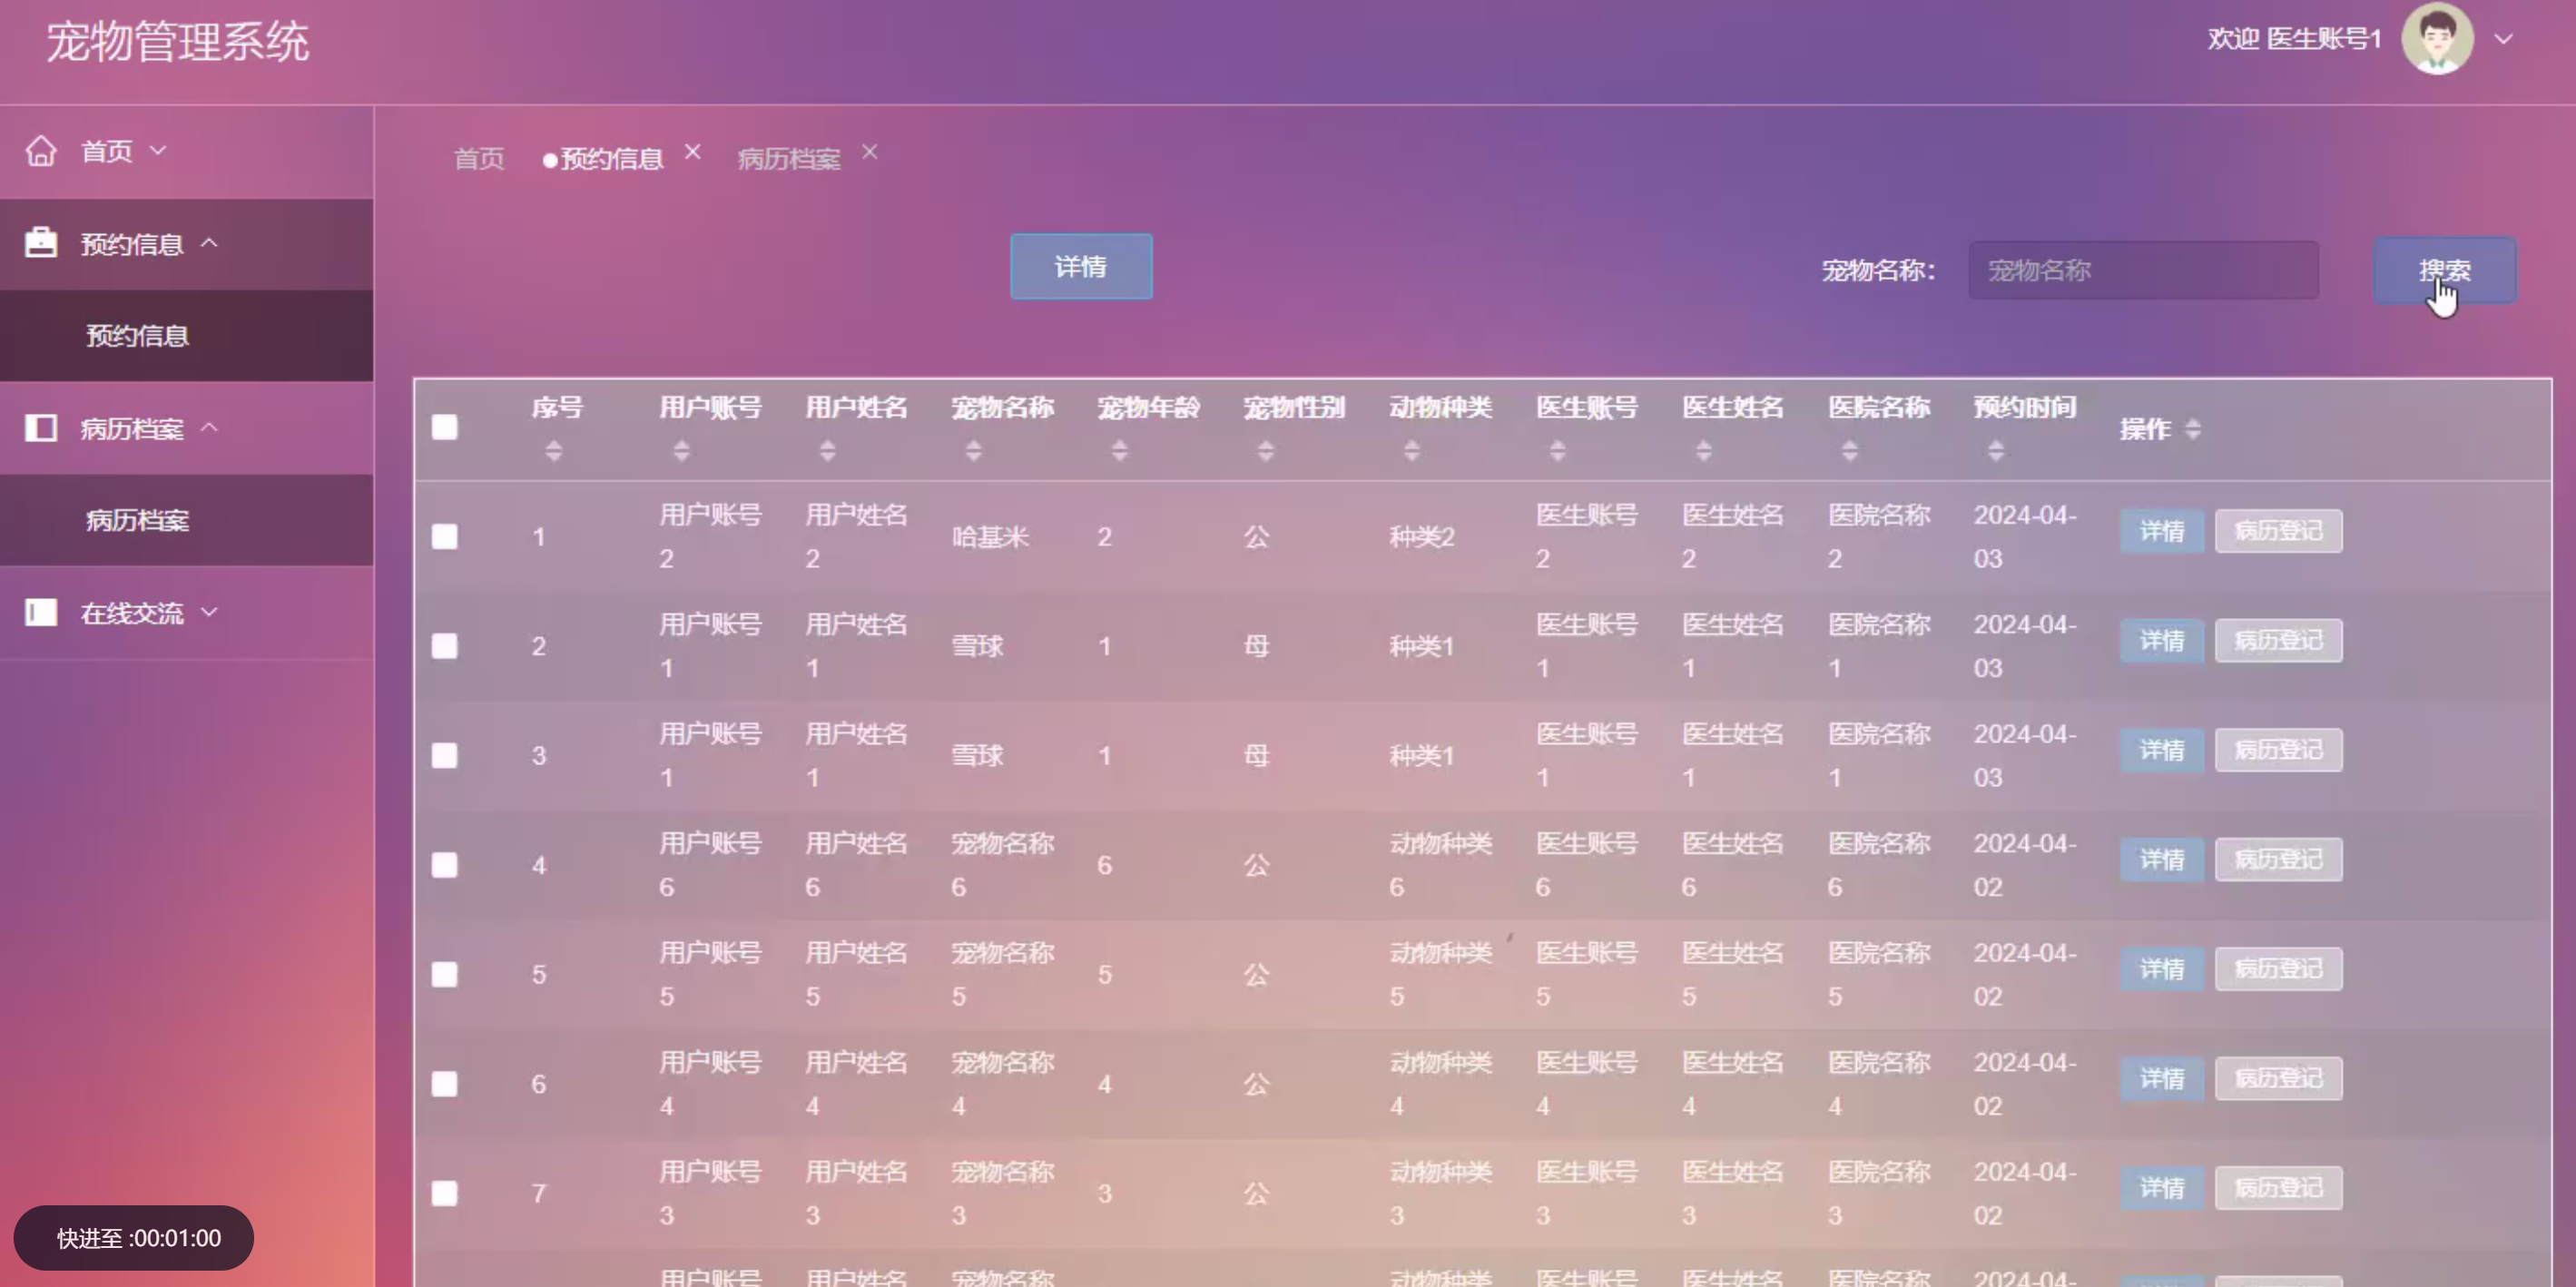Click 详情 button in row 5
2576x1287 pixels.
pos(2161,969)
